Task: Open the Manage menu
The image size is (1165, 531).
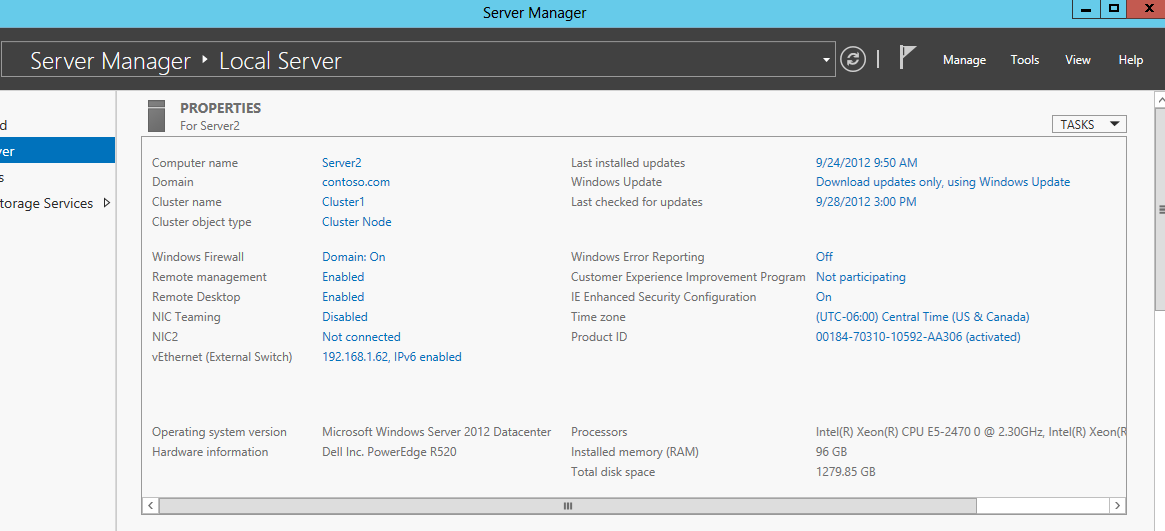Action: (x=964, y=60)
